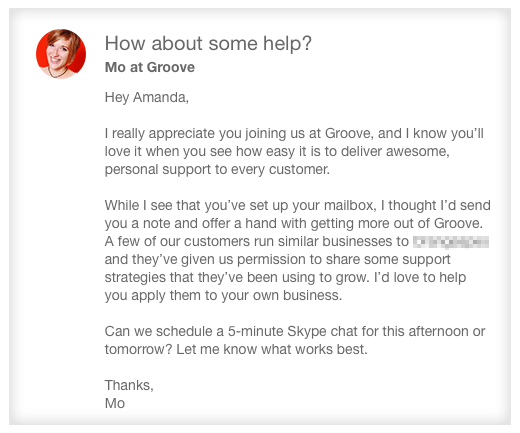The image size is (520, 433).
Task: Click 'Let me know what works best' sentence
Action: coord(271,349)
